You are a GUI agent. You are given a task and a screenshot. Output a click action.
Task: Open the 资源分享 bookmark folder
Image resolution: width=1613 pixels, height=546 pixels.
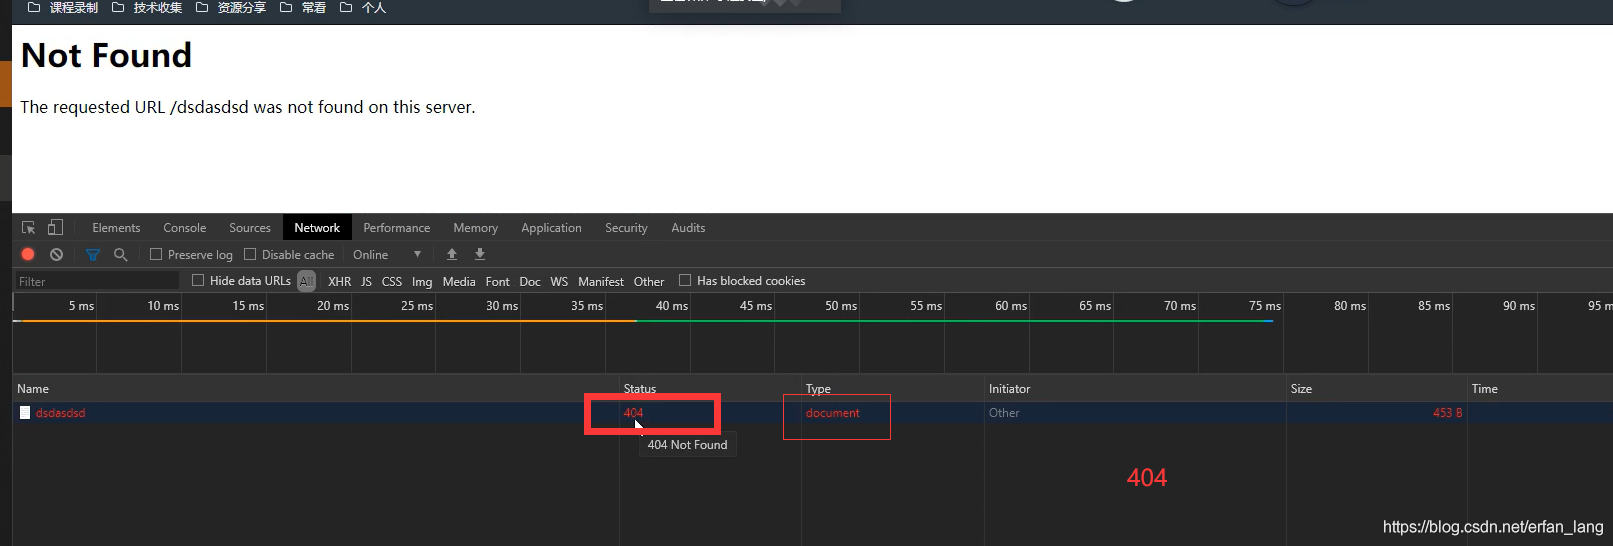231,8
